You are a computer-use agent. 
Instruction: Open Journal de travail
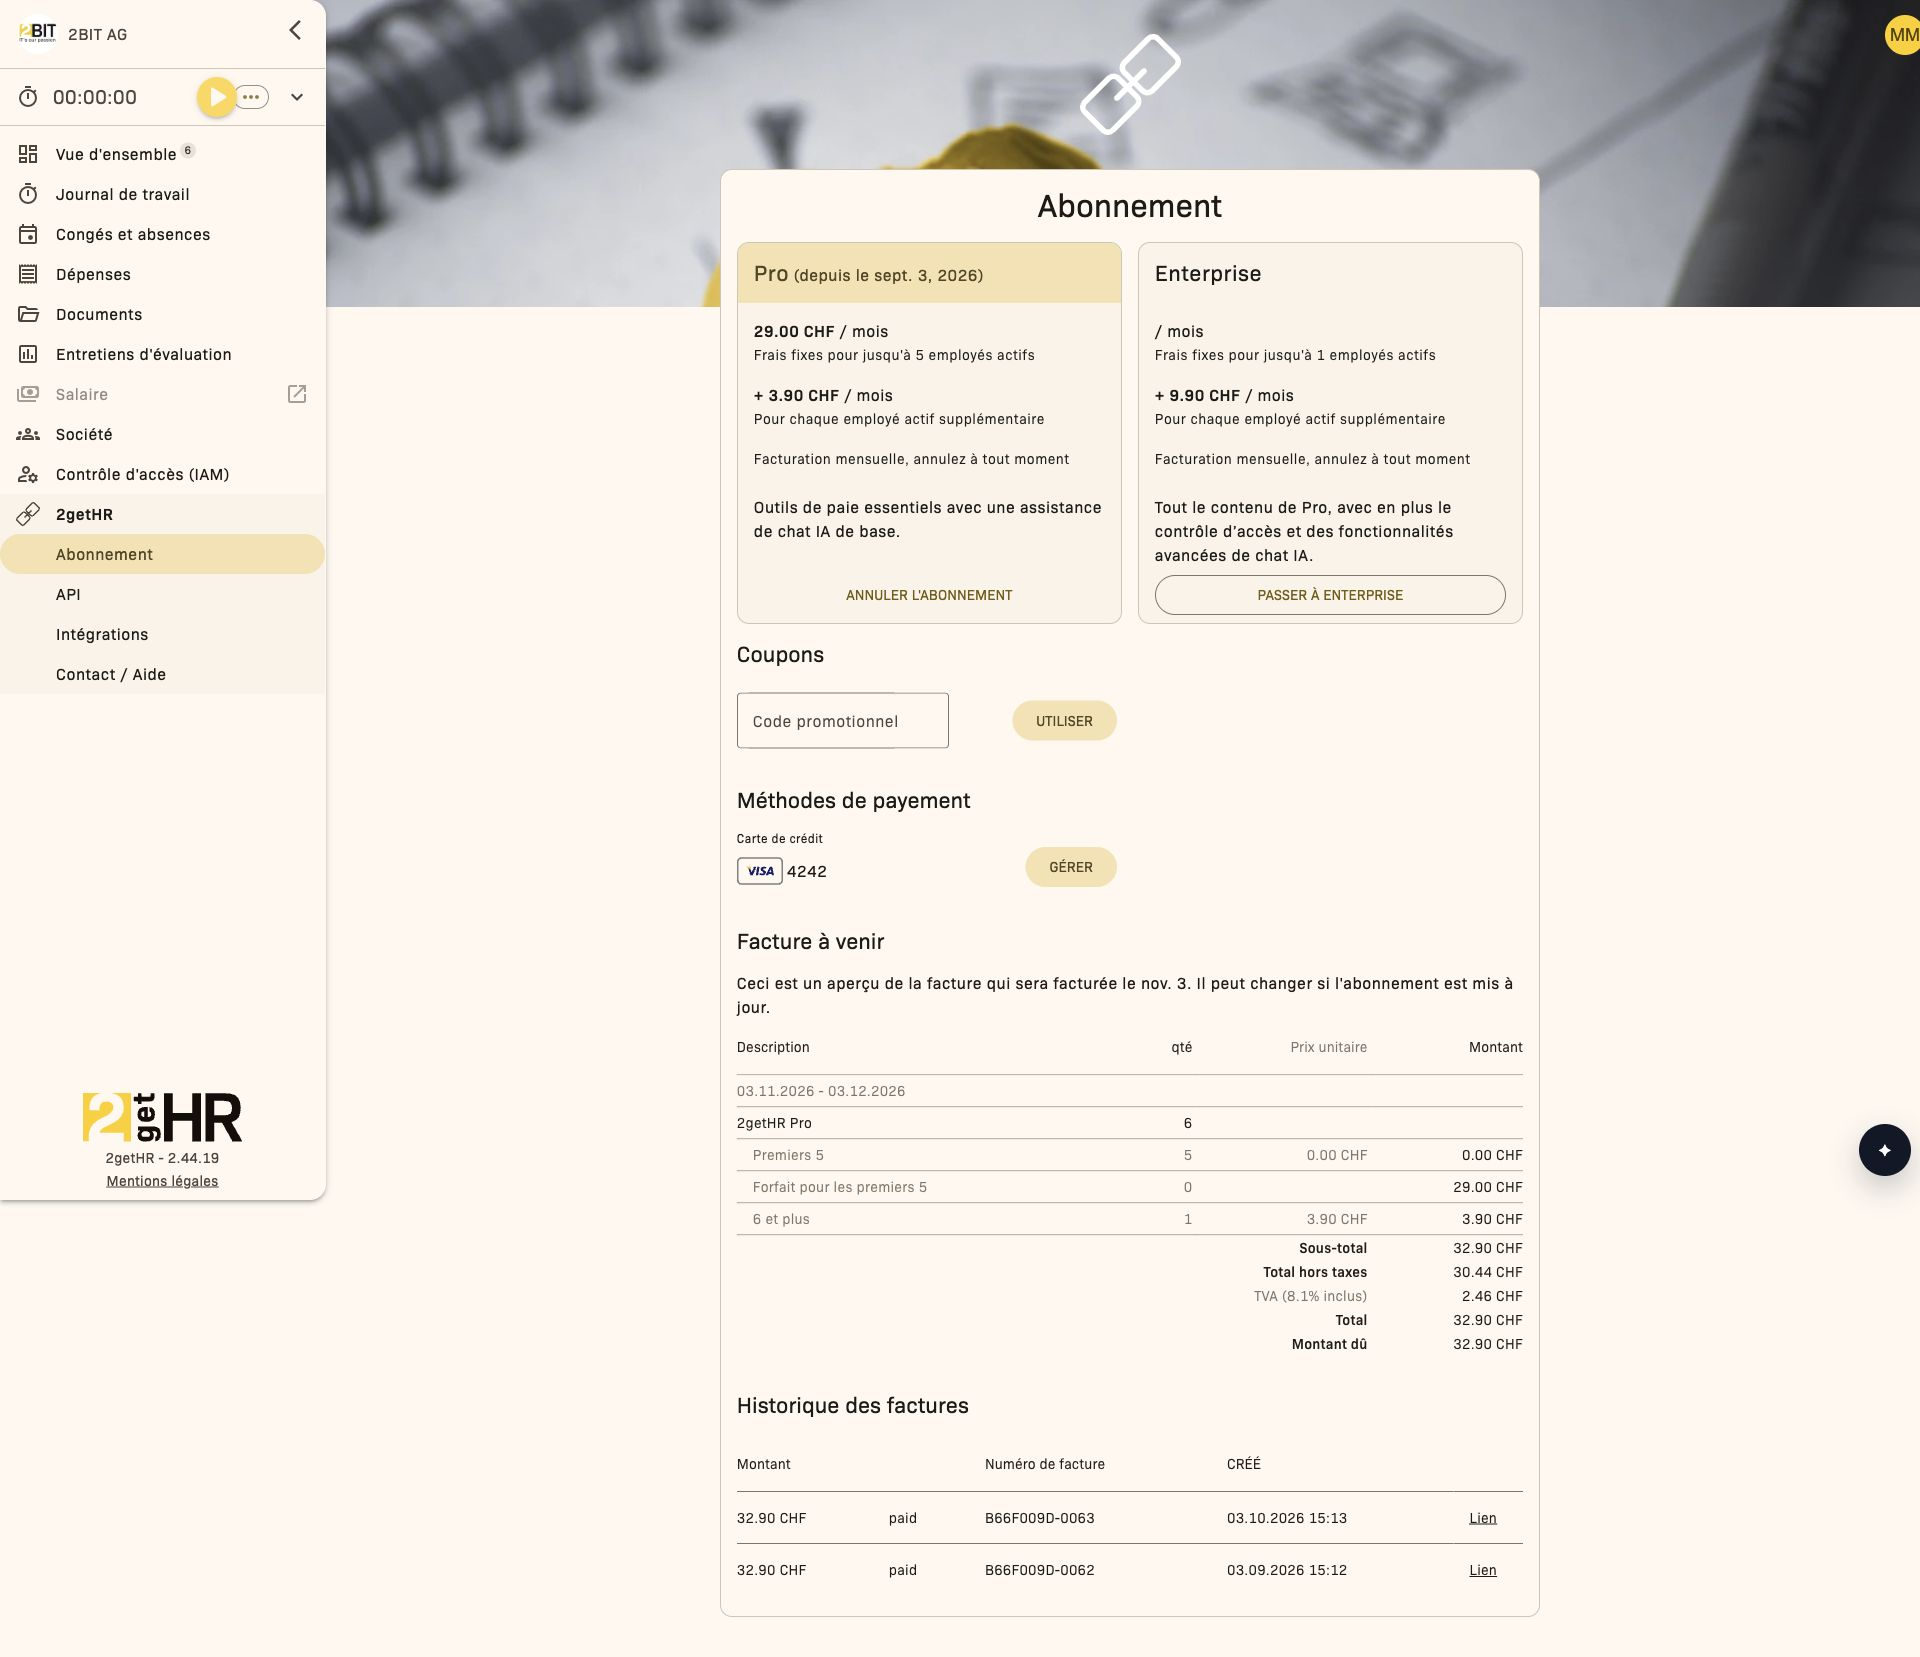coord(163,194)
